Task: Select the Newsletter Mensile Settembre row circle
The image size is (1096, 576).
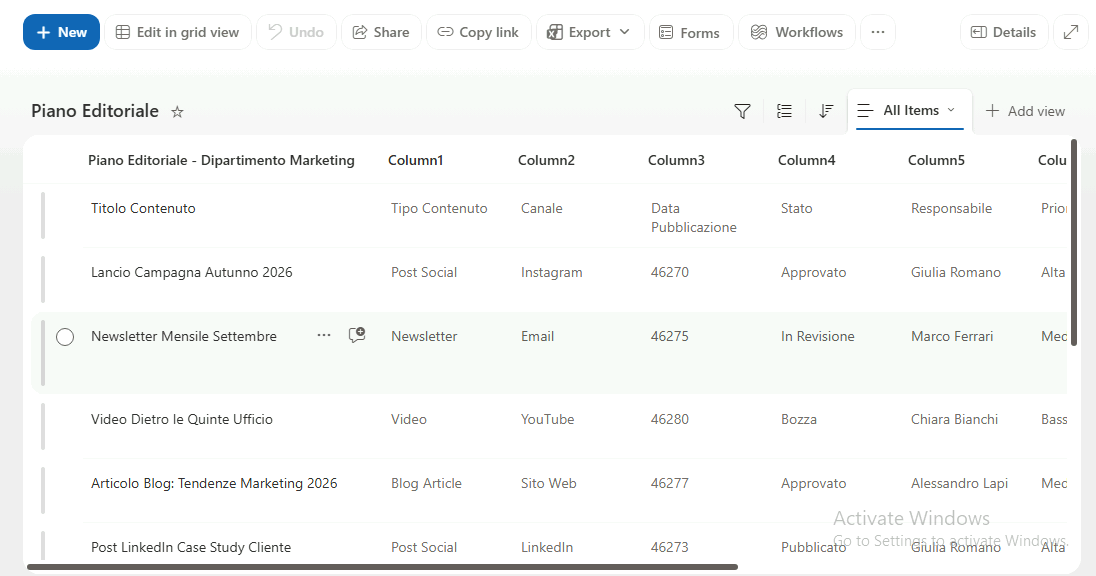Action: [65, 337]
